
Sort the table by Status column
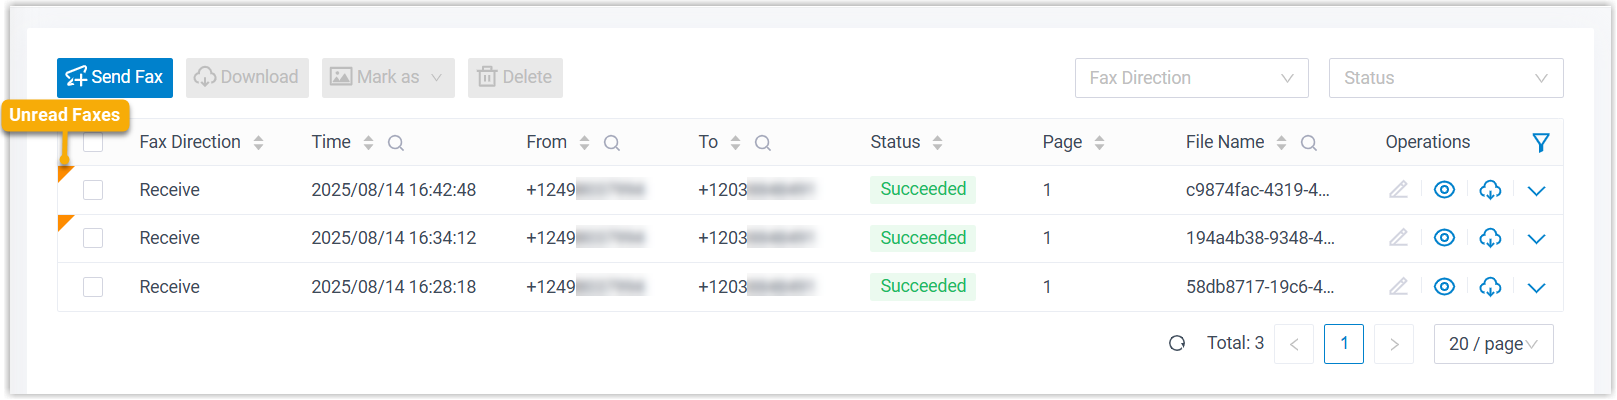tap(937, 143)
